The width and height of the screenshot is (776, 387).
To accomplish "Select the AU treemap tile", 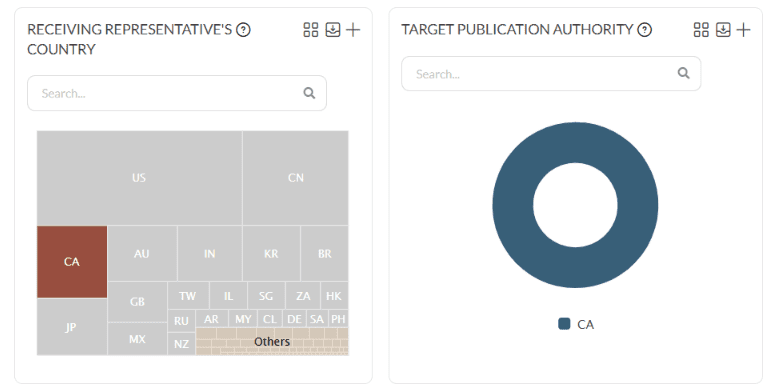I will [143, 253].
